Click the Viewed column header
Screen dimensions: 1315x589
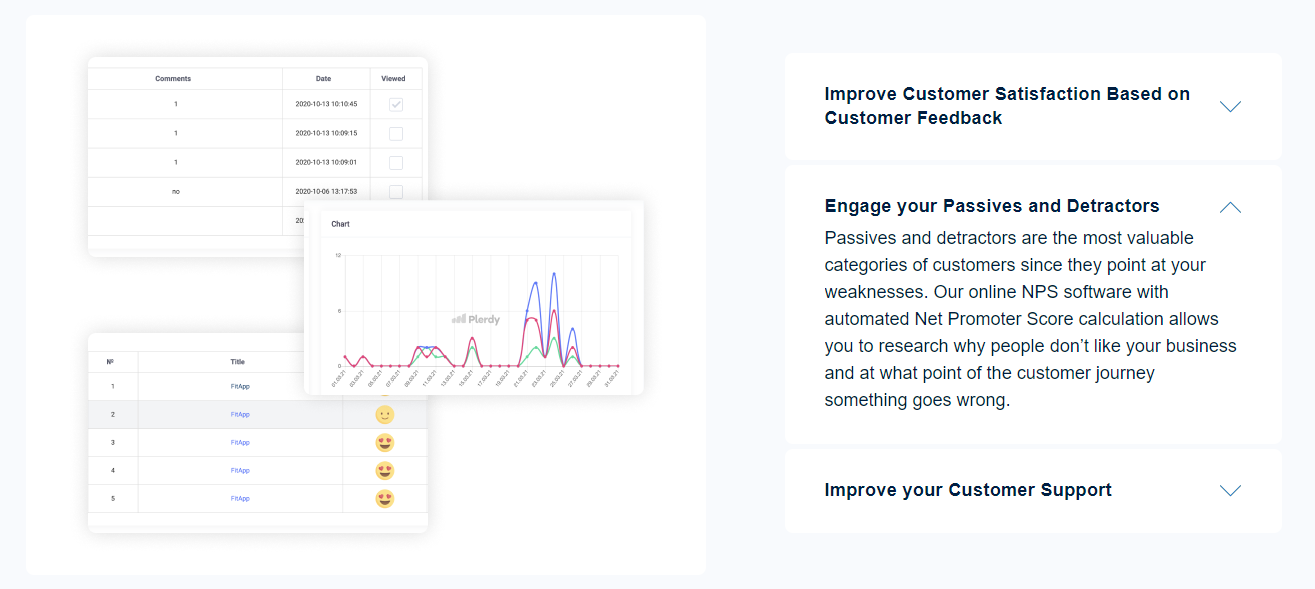pos(394,78)
